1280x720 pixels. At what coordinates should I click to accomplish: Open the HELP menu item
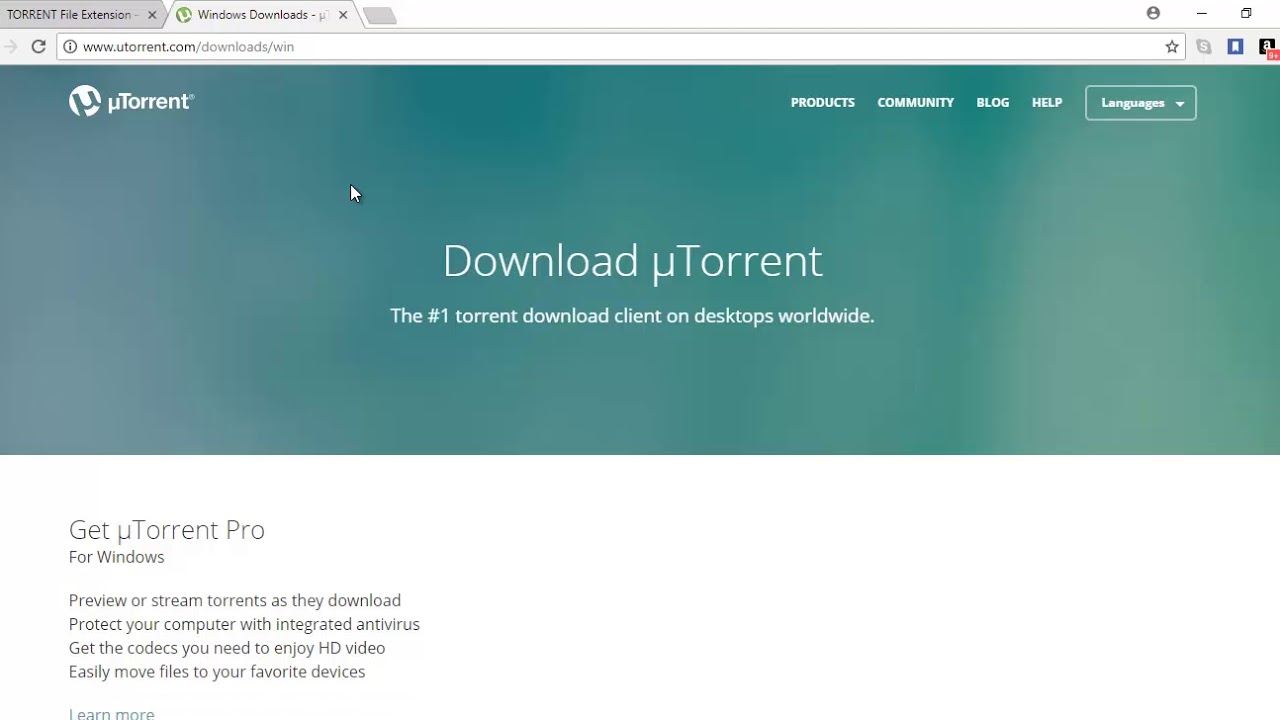click(1047, 102)
